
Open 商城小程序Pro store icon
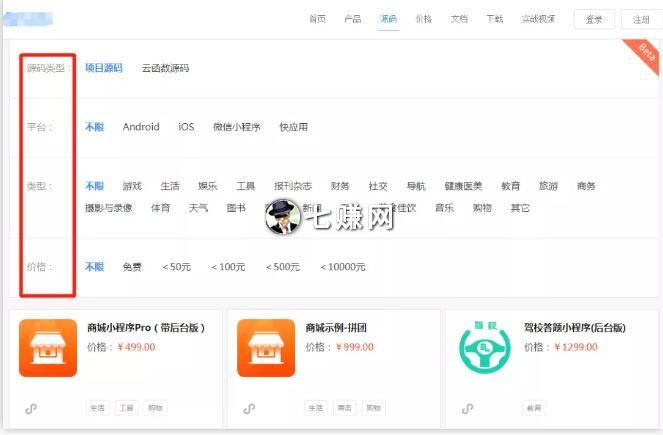[x=48, y=348]
